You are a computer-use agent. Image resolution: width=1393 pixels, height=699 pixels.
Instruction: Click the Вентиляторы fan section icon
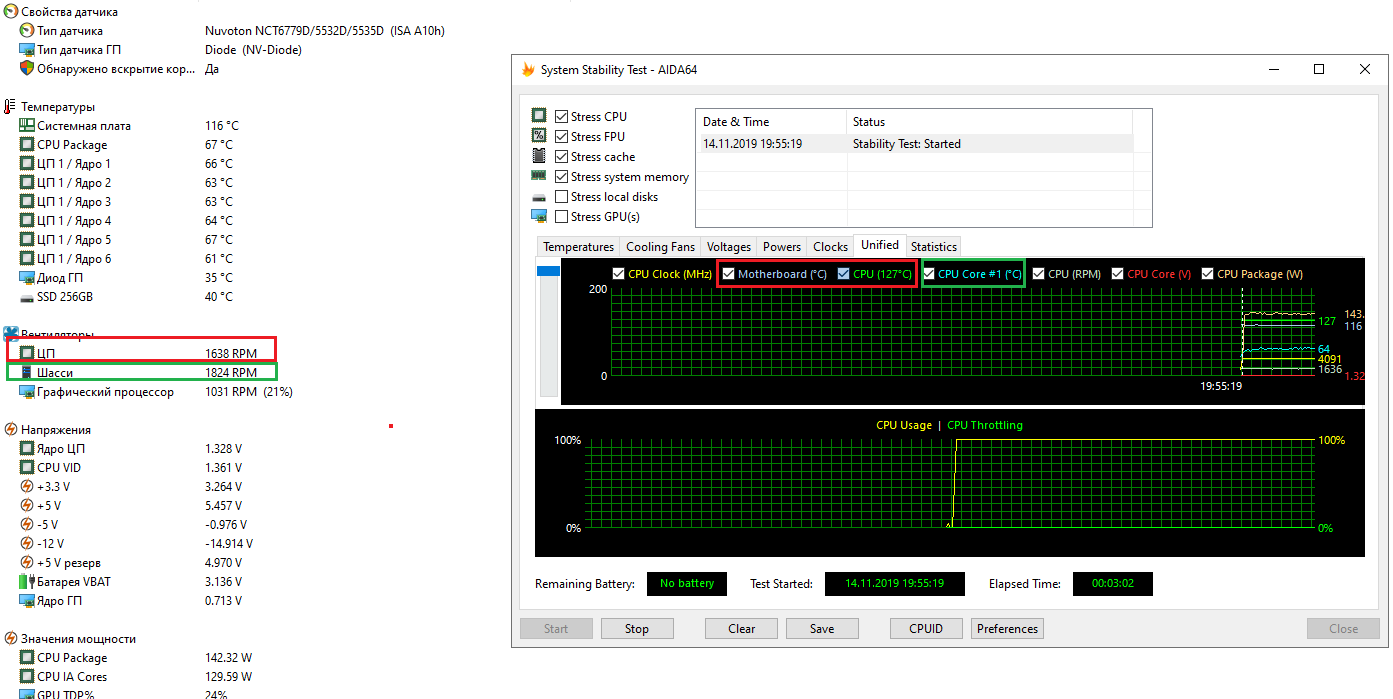point(11,334)
